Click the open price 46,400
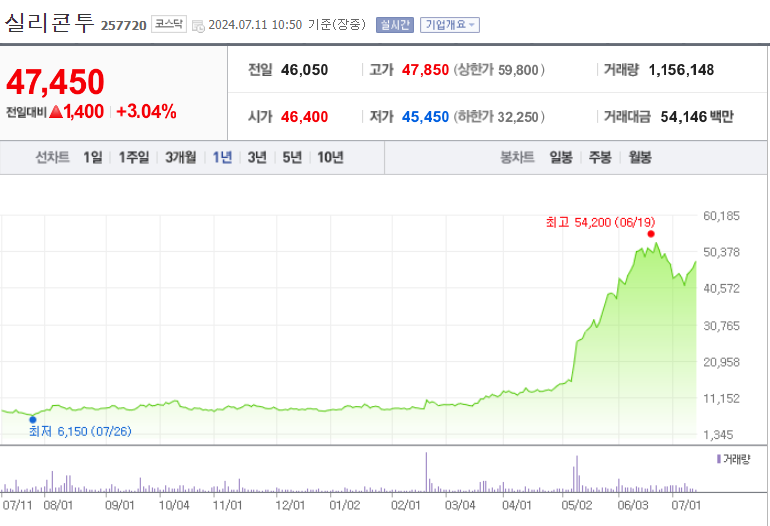The image size is (770, 526). coord(304,117)
